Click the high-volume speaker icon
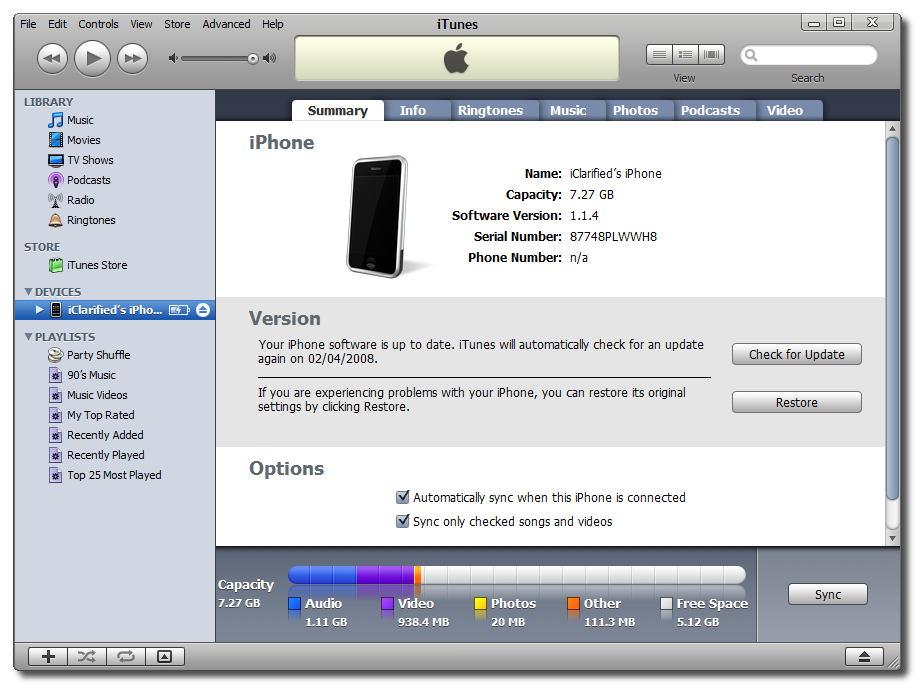 point(269,58)
